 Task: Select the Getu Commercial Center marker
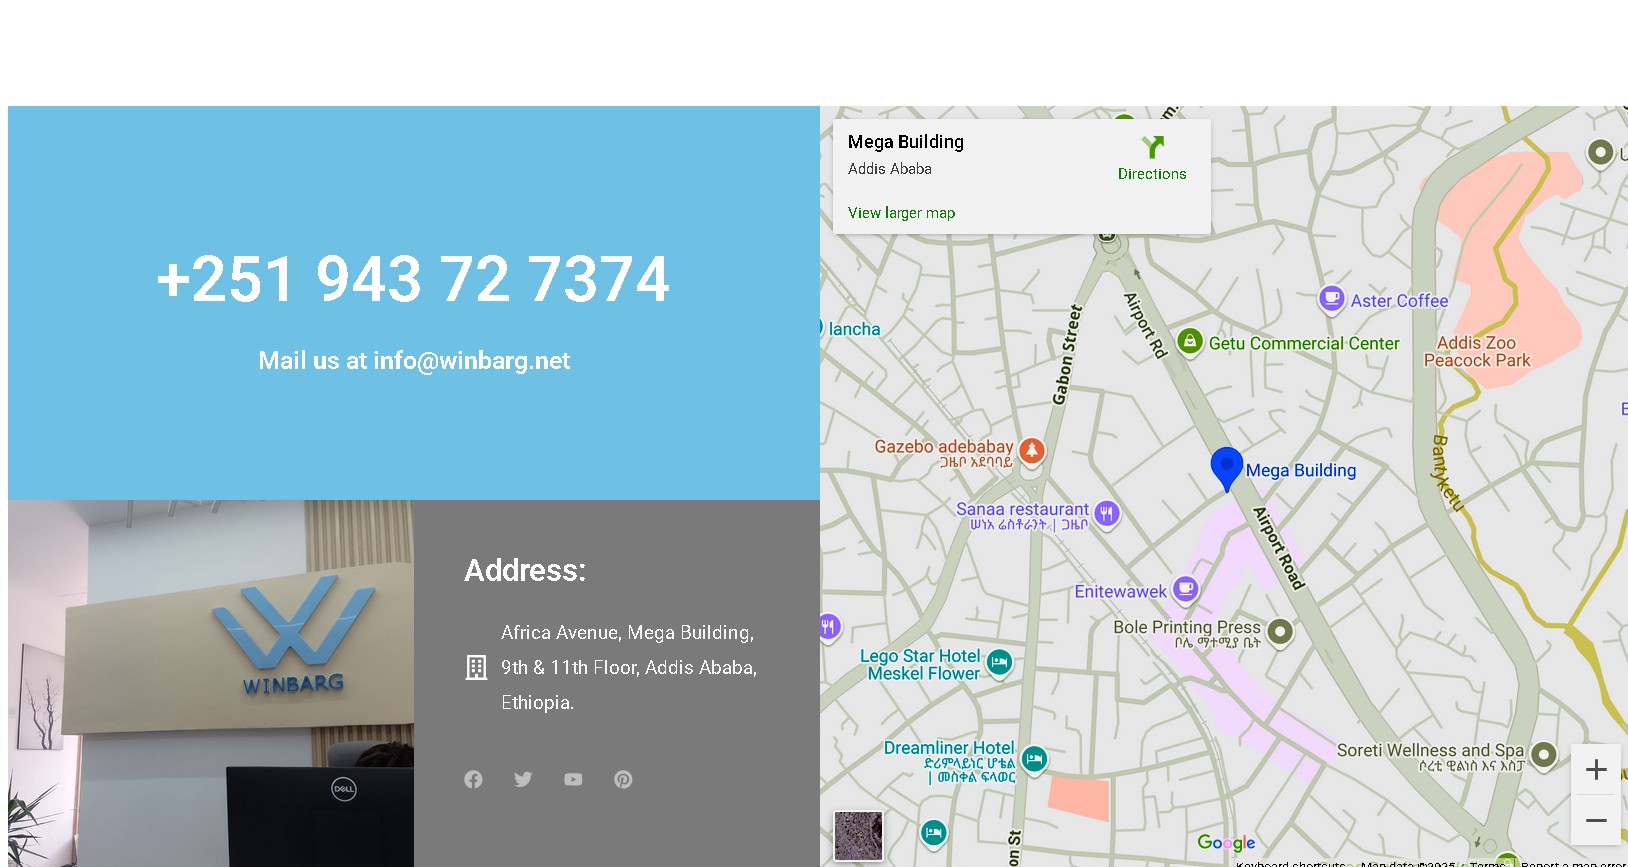(1189, 342)
